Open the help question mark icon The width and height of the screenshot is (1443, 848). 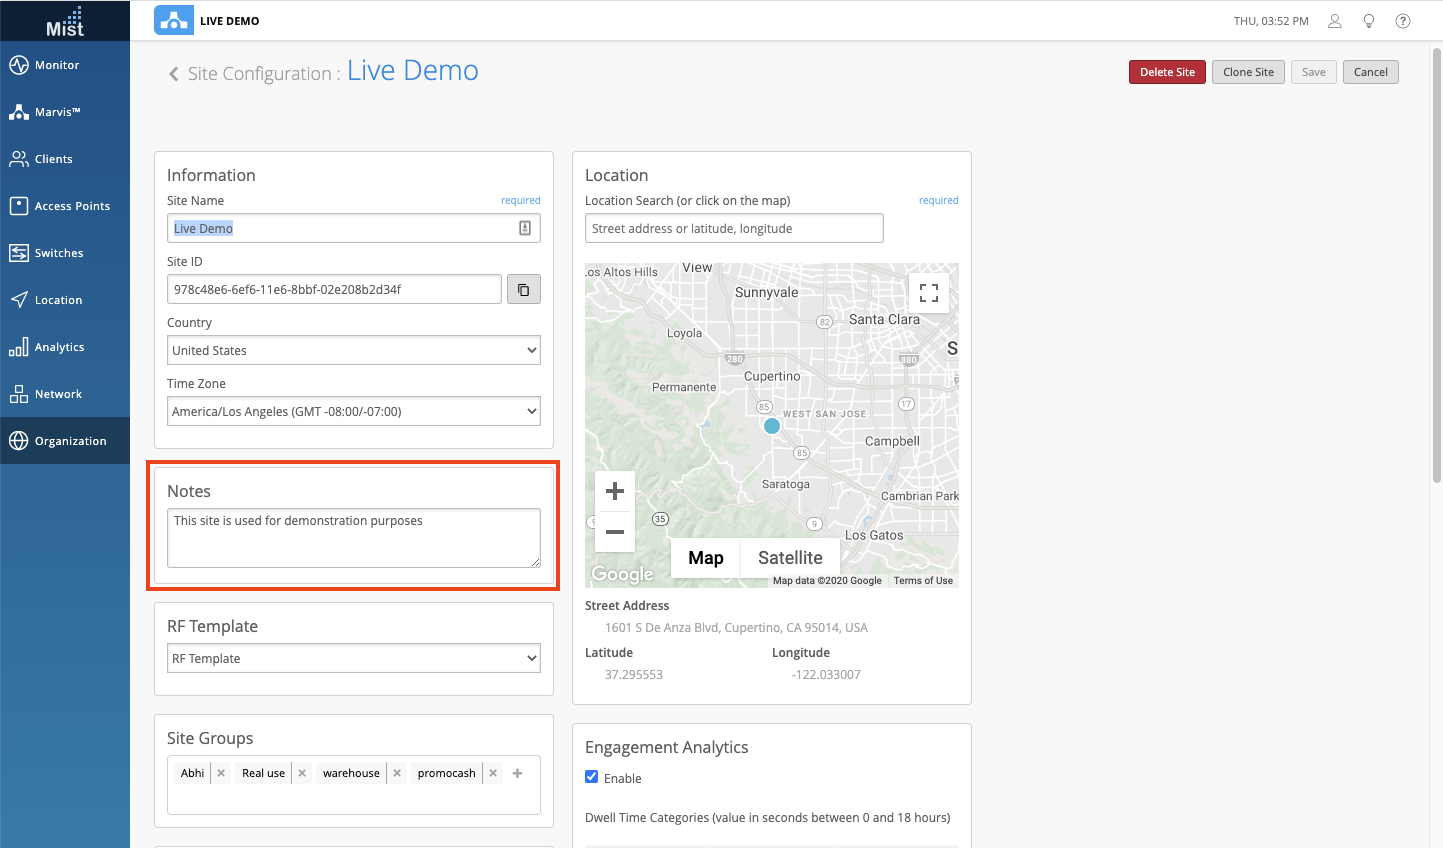click(x=1403, y=21)
